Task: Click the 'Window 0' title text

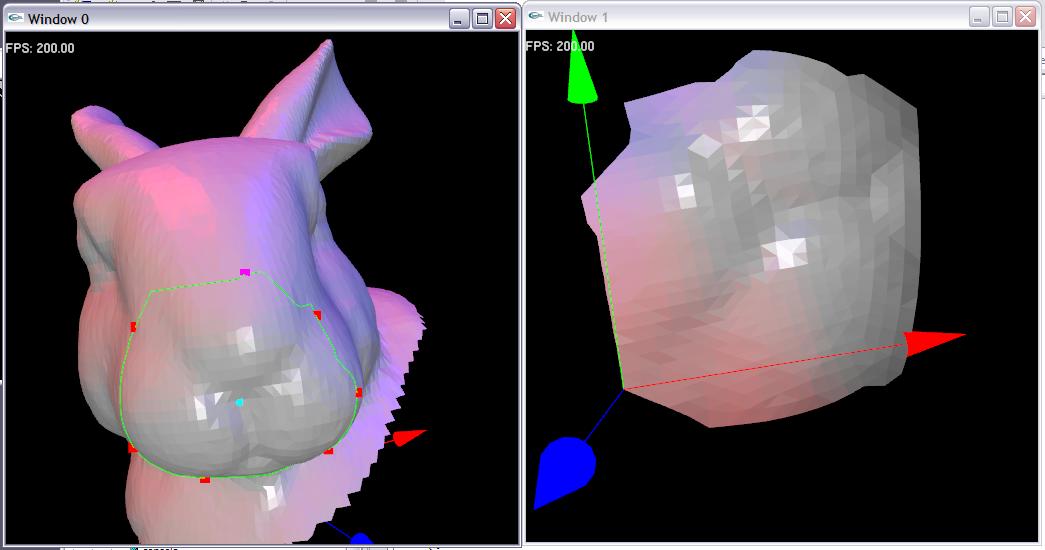Action: 58,19
